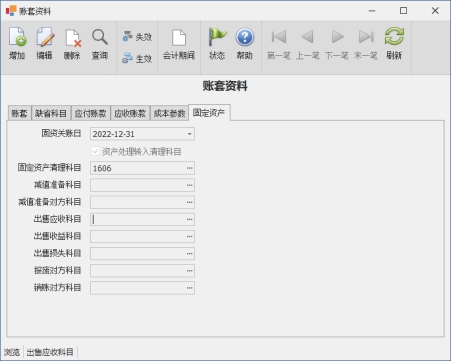Click the 失效 (Invalidate) toolbar item
Image resolution: width=452 pixels, height=362 pixels.
click(x=137, y=37)
